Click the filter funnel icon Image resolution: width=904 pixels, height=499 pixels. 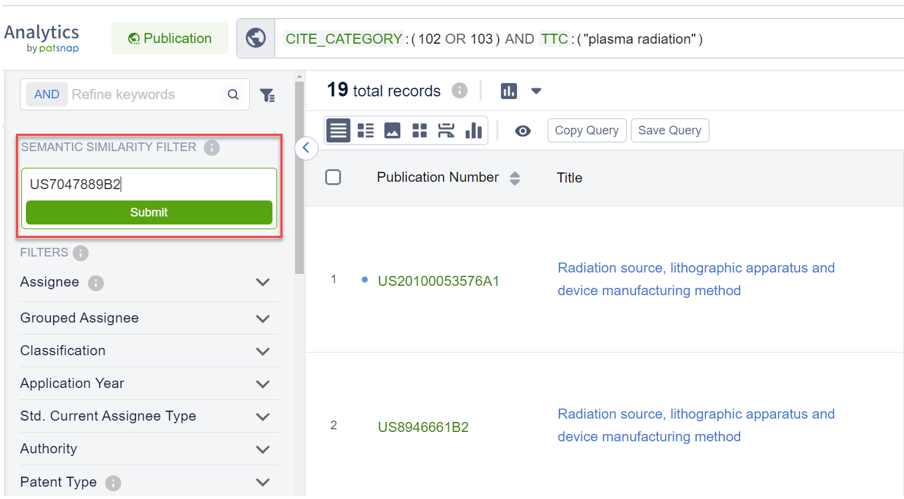[x=267, y=95]
